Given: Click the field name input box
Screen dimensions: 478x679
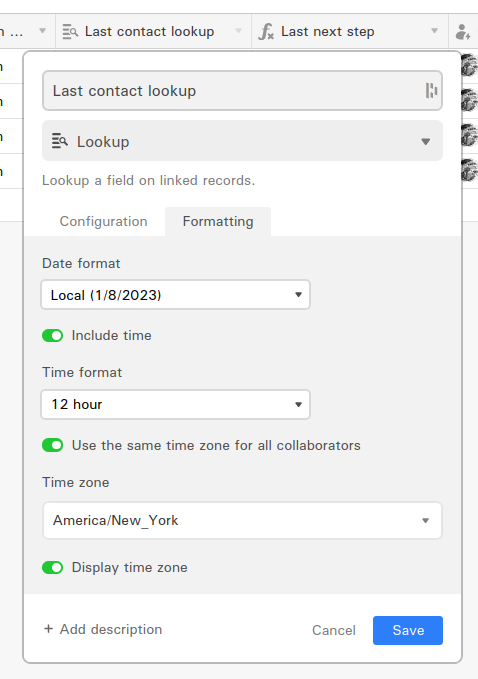Looking at the screenshot, I should pos(242,91).
